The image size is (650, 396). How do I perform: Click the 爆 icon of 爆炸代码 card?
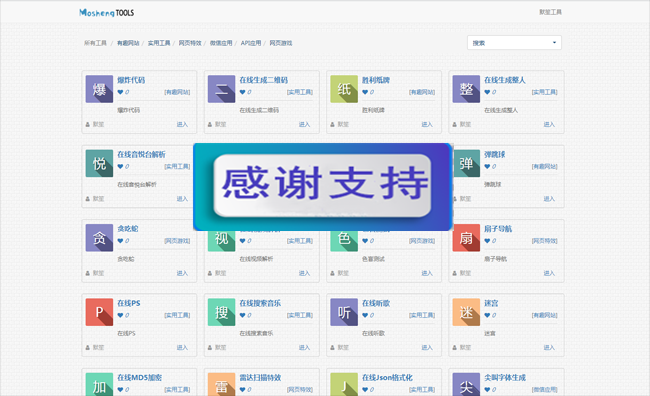point(99,89)
